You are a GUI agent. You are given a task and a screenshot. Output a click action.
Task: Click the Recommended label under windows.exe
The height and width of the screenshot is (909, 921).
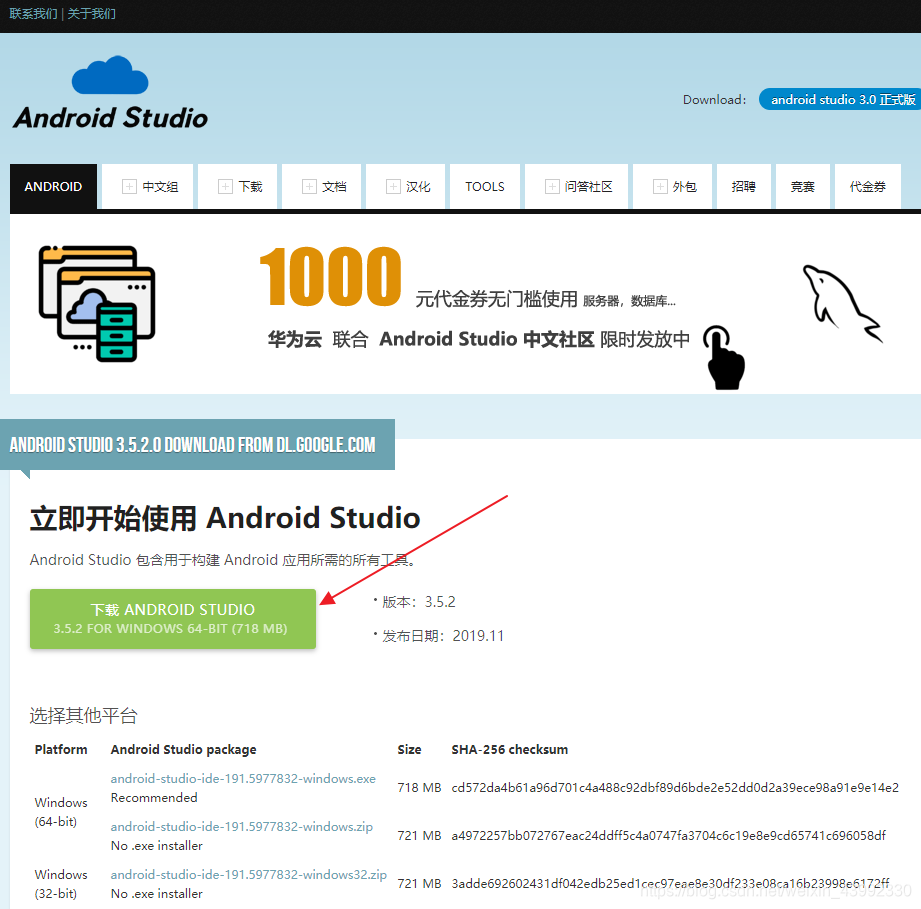154,797
